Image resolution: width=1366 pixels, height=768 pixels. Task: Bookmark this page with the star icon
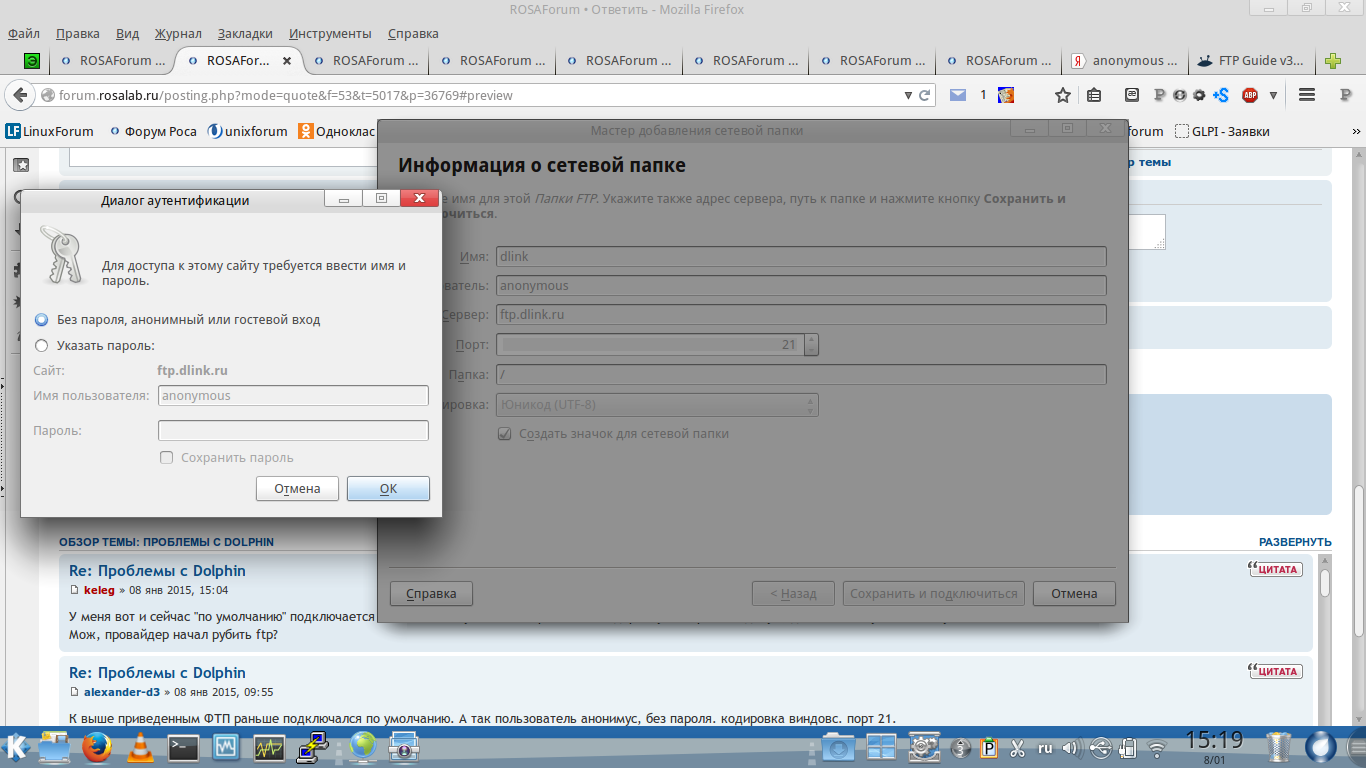[x=1063, y=95]
